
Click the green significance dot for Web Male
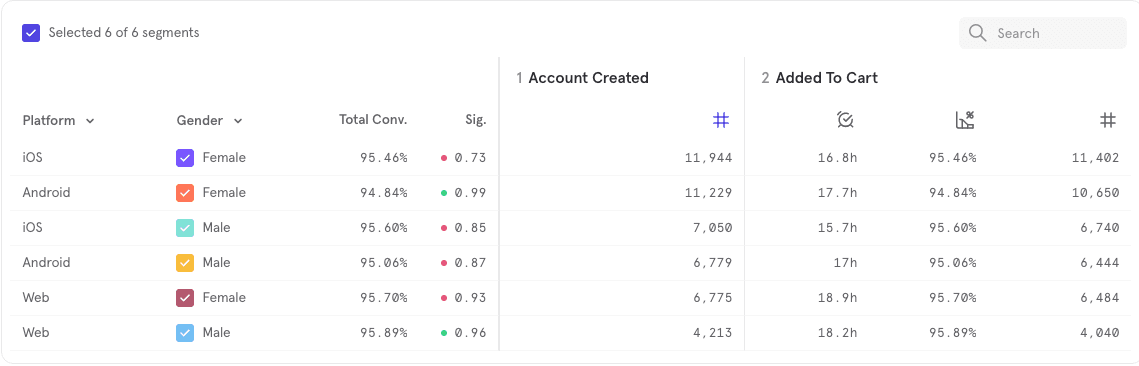click(x=443, y=333)
